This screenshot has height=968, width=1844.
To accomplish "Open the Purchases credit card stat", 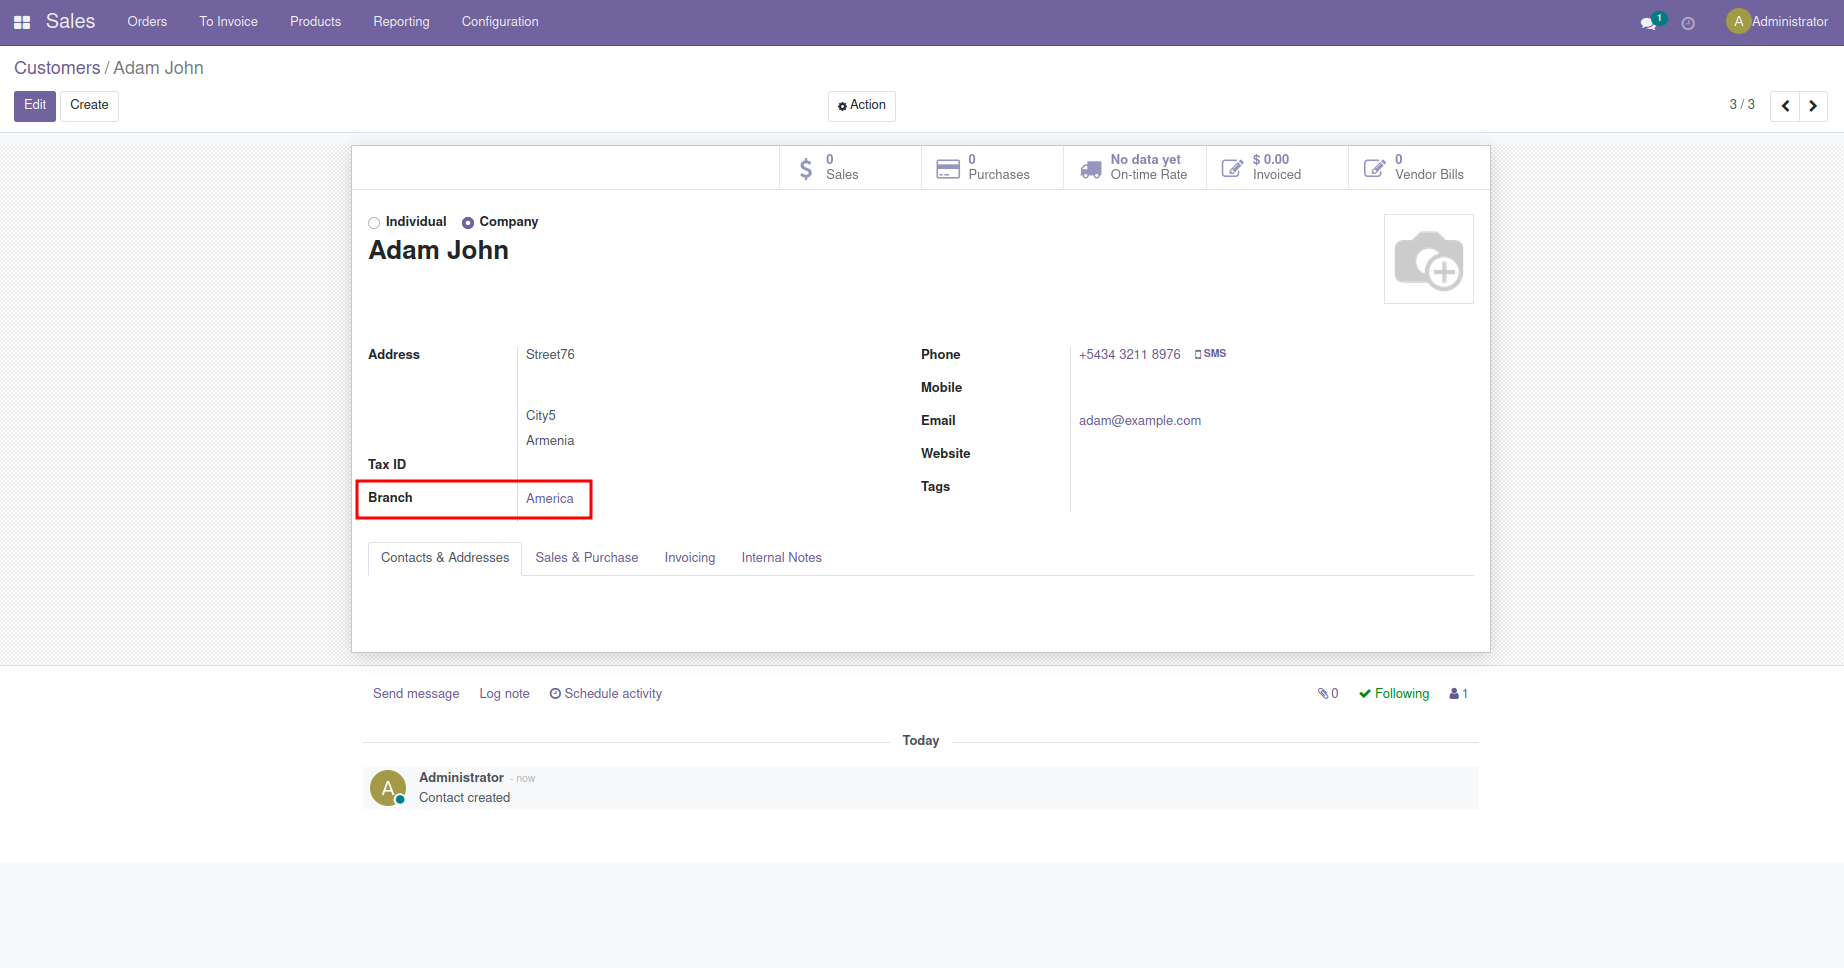I will pyautogui.click(x=992, y=167).
